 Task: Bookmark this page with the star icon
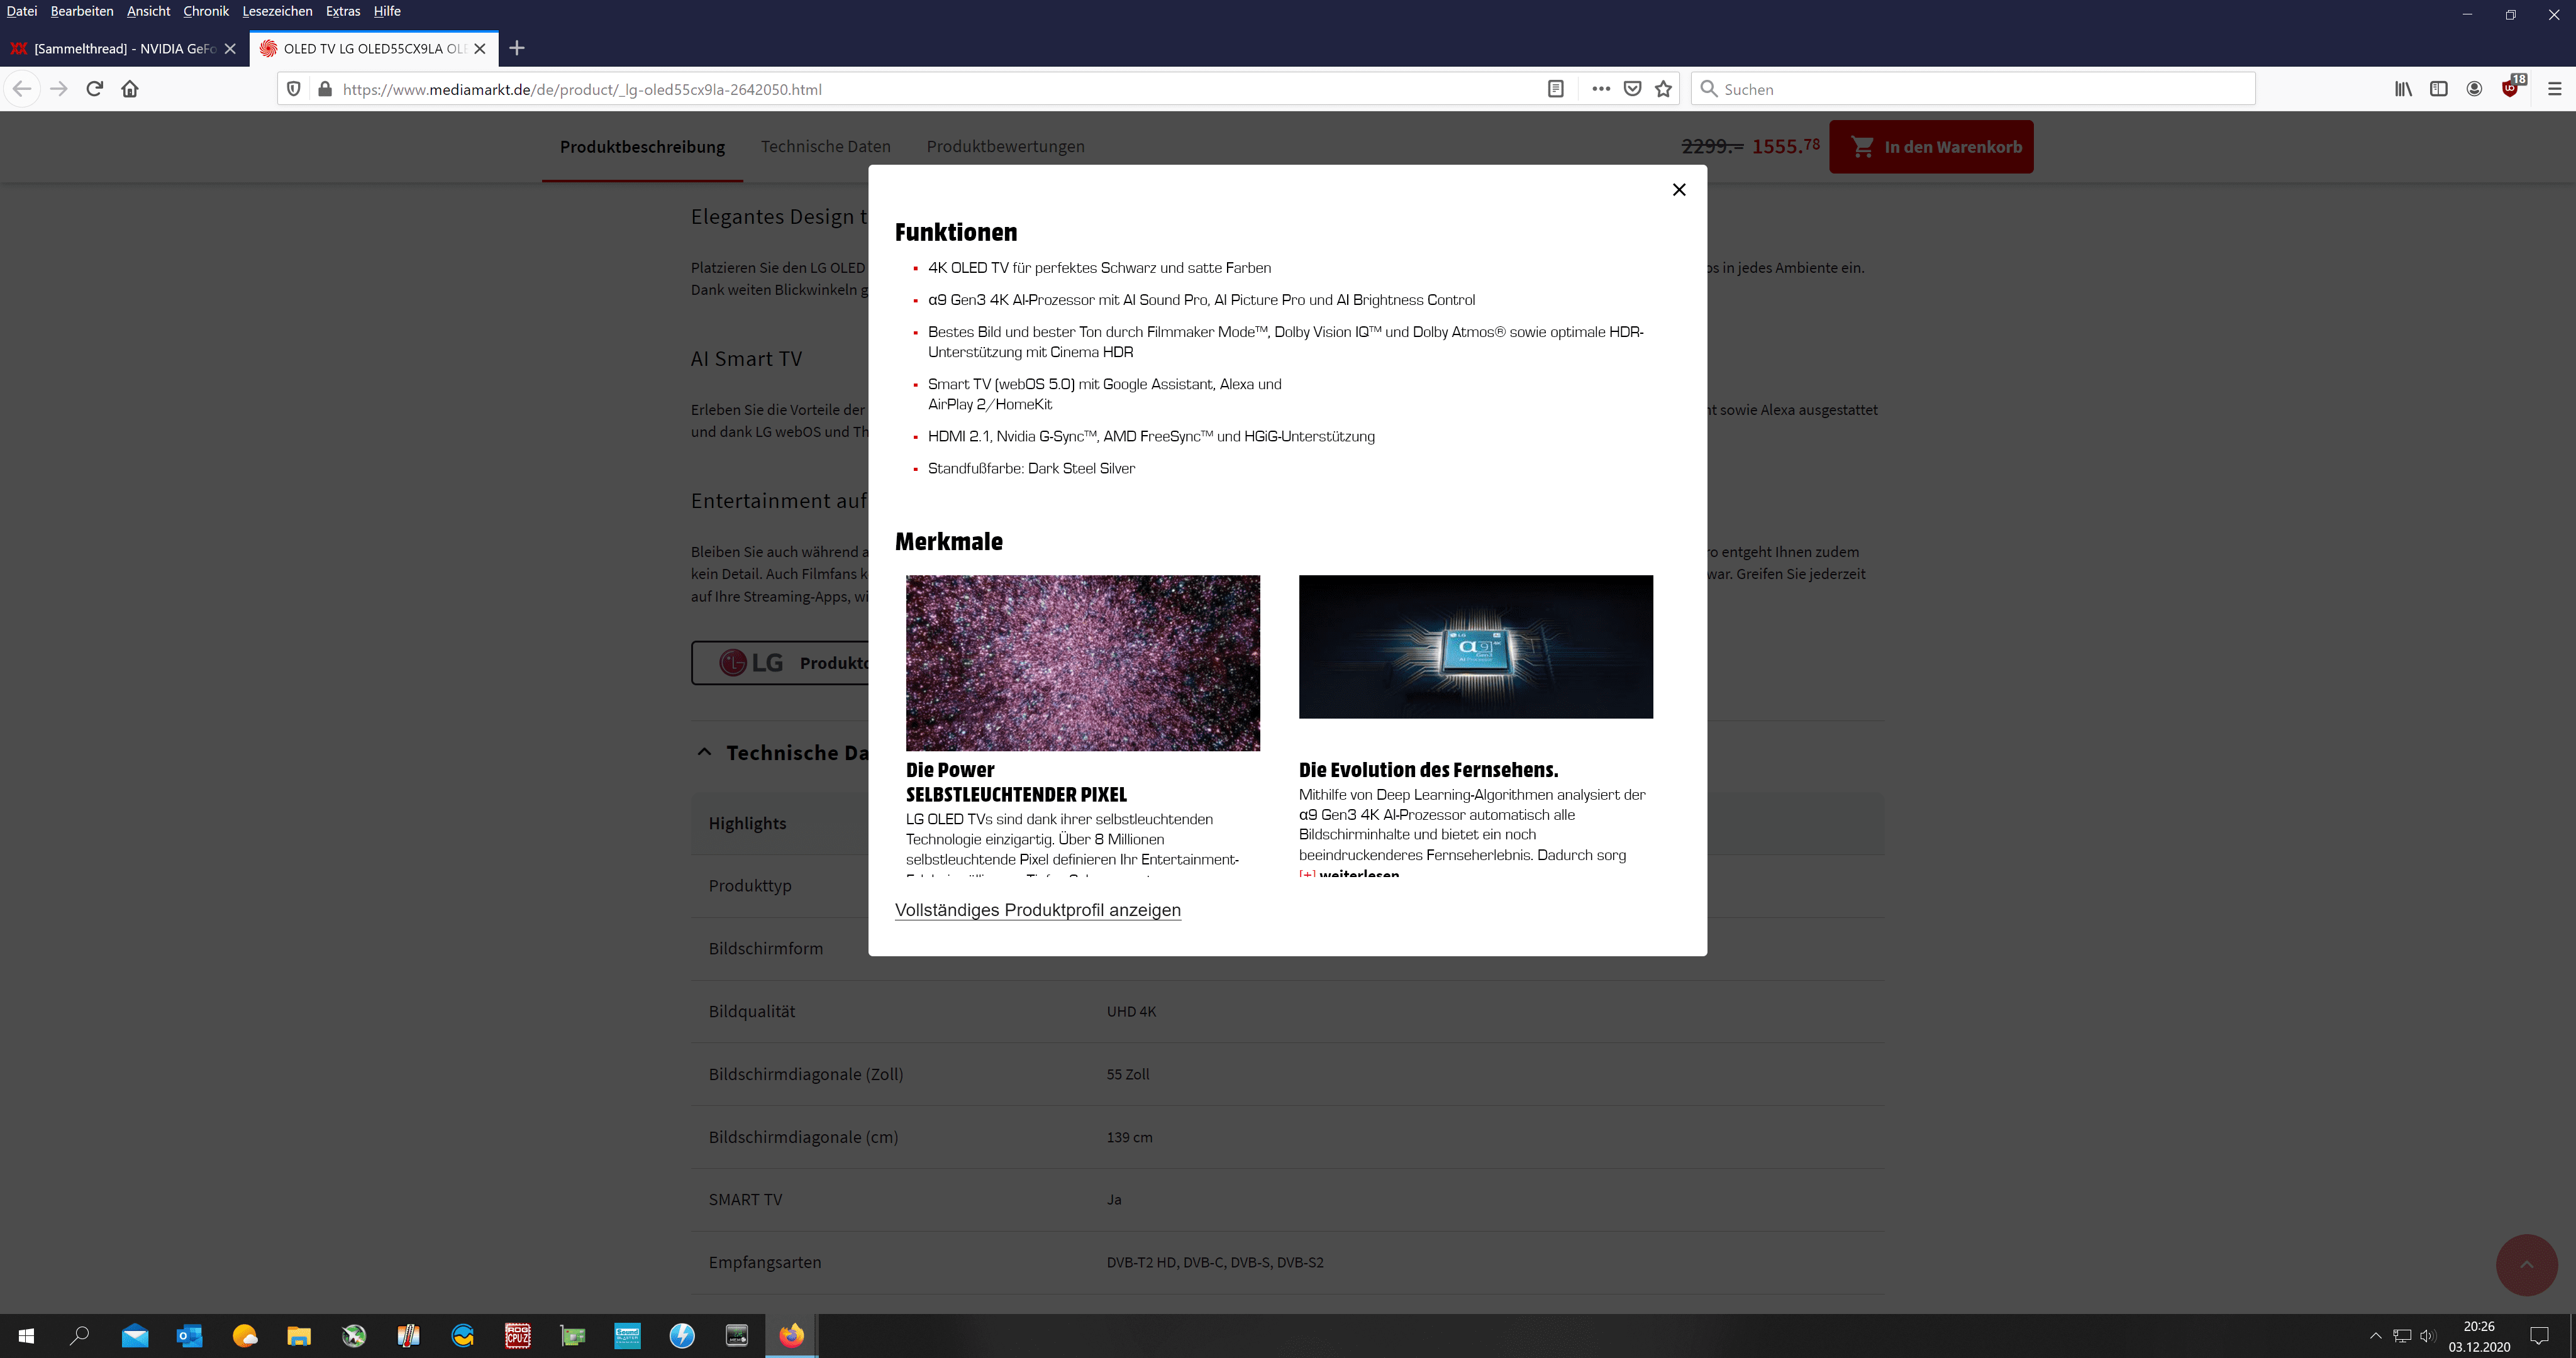pyautogui.click(x=1663, y=89)
